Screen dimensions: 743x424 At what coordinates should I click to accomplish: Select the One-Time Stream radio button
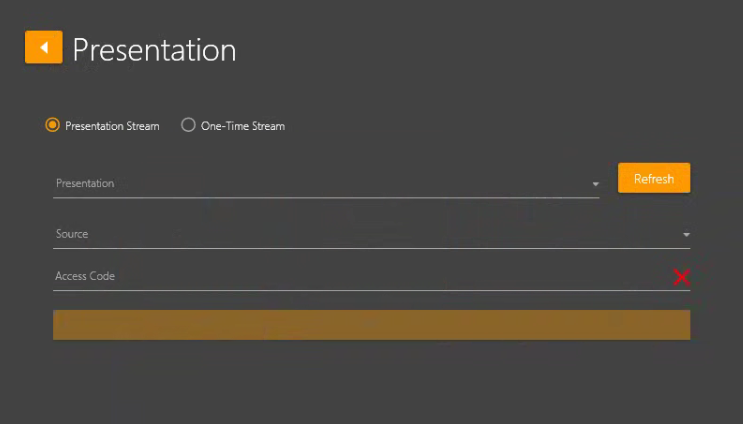pyautogui.click(x=188, y=125)
